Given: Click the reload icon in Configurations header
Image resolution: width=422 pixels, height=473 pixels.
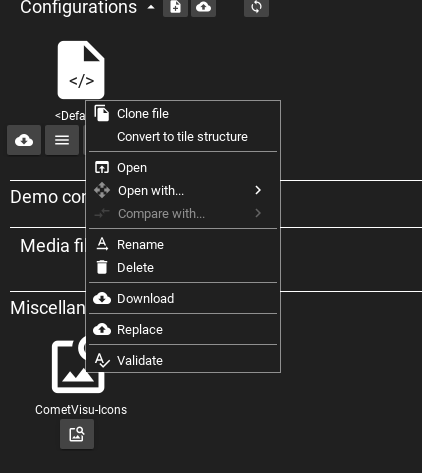Looking at the screenshot, I should (x=256, y=7).
